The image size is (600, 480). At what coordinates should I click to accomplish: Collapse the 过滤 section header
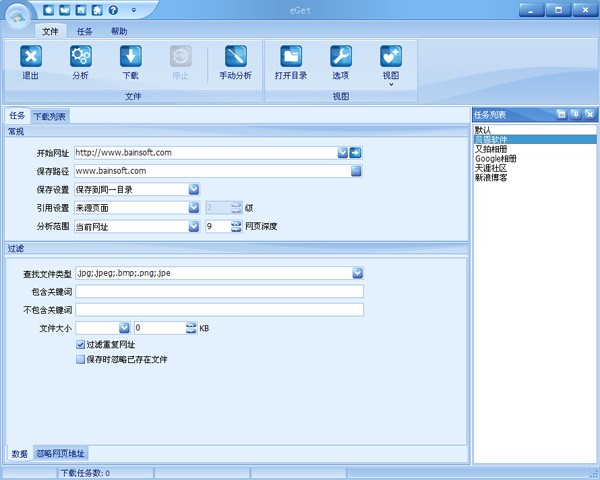(x=236, y=248)
